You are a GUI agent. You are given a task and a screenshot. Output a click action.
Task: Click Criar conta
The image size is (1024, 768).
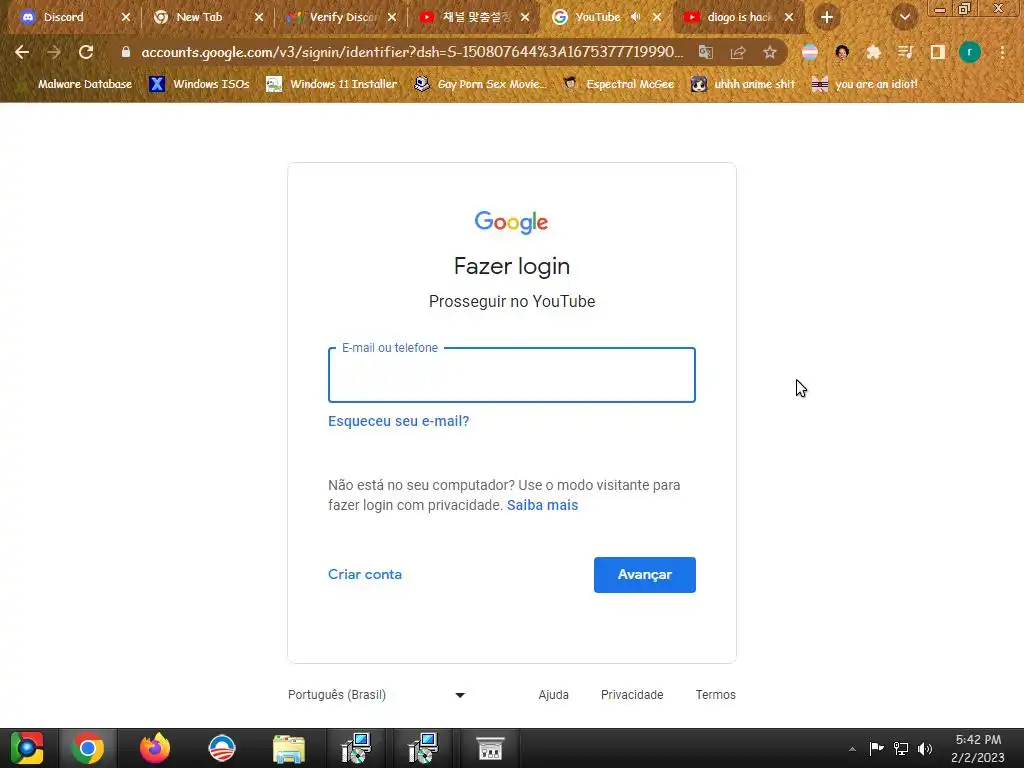[364, 575]
